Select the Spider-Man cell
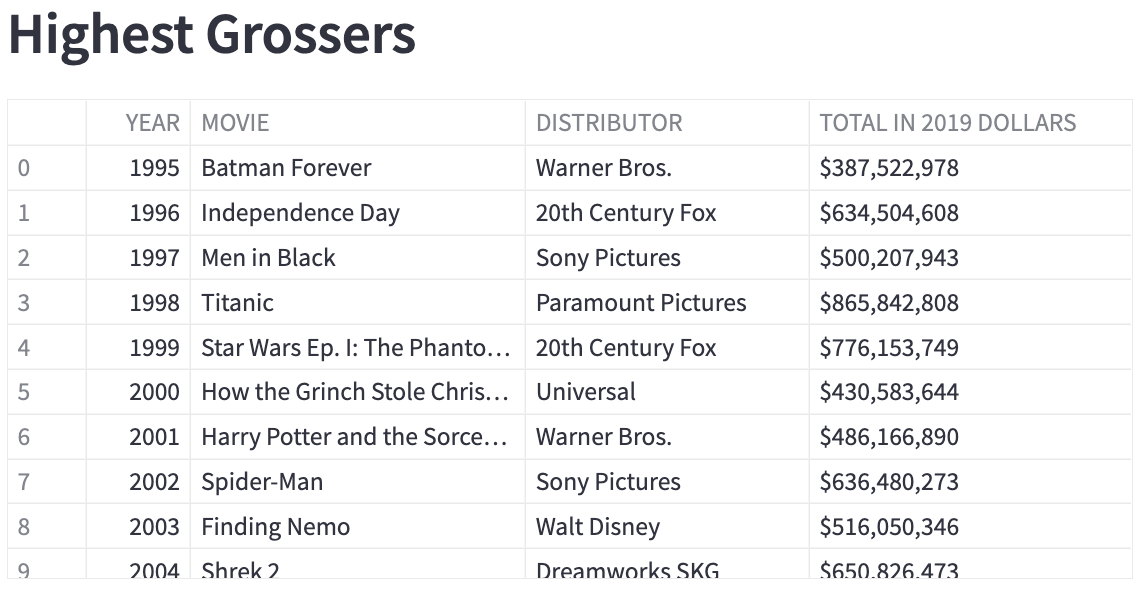Screen dimensions: 1144x592 tap(358, 482)
